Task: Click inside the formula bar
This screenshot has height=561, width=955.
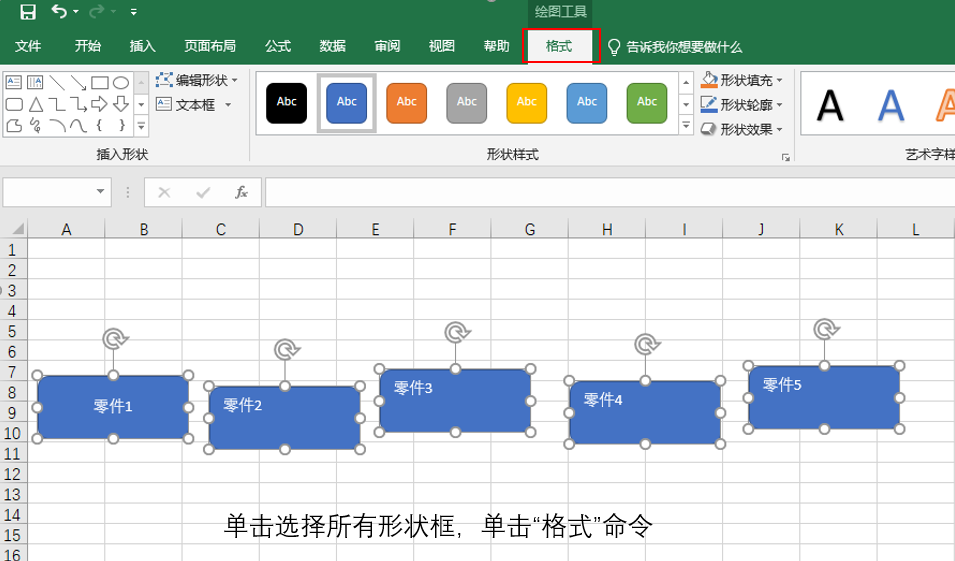Action: coord(610,192)
